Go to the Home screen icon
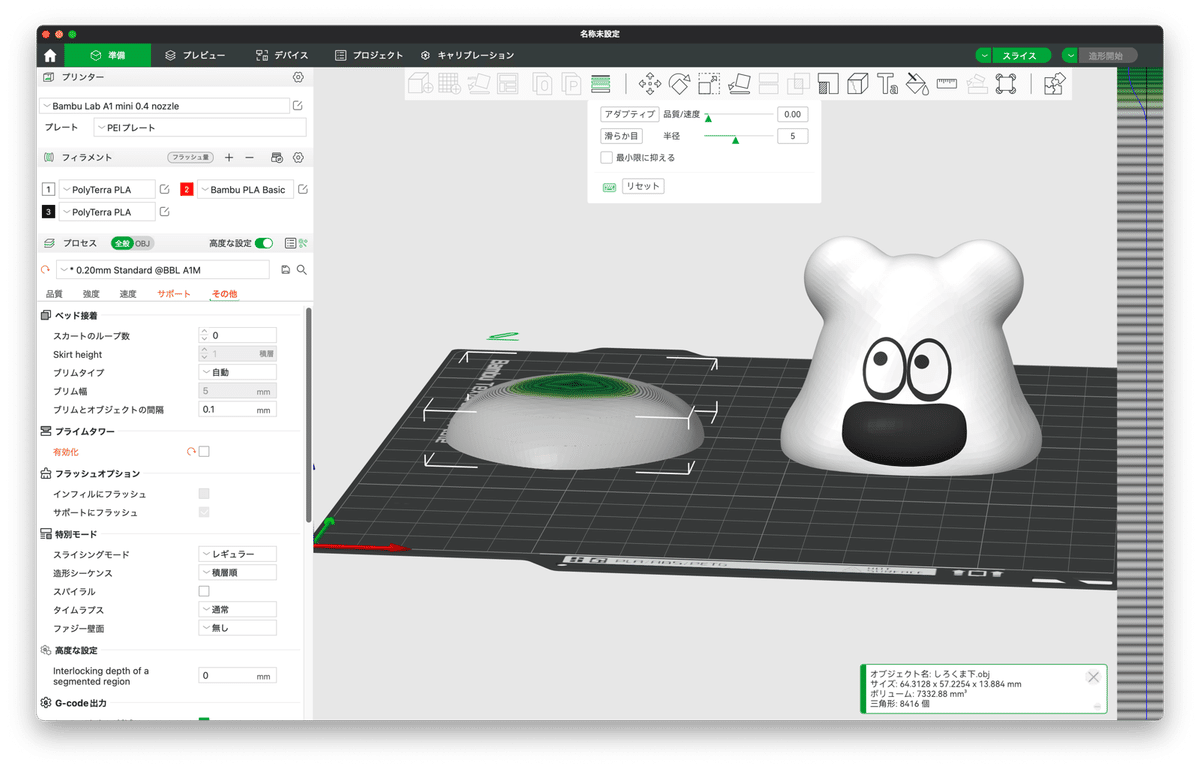The image size is (1200, 769). 50,56
